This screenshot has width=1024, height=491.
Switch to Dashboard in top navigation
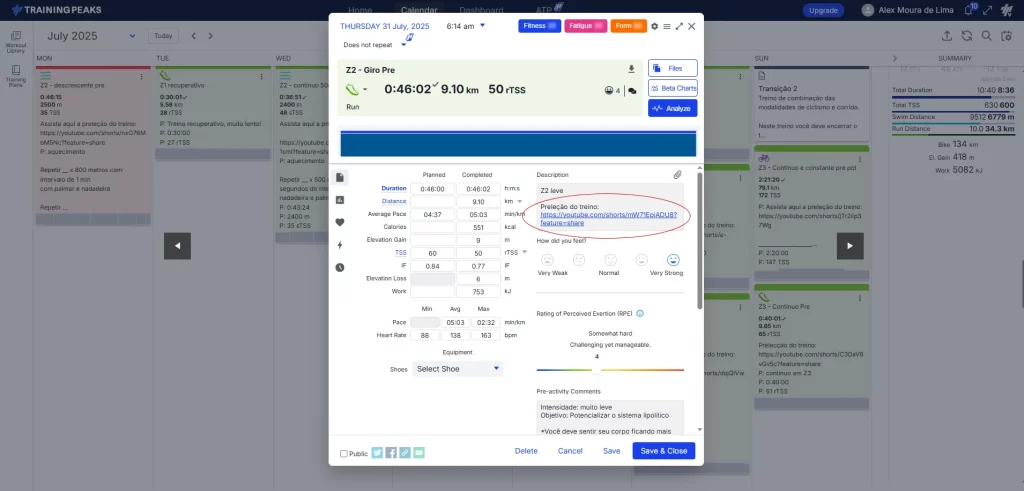(481, 10)
